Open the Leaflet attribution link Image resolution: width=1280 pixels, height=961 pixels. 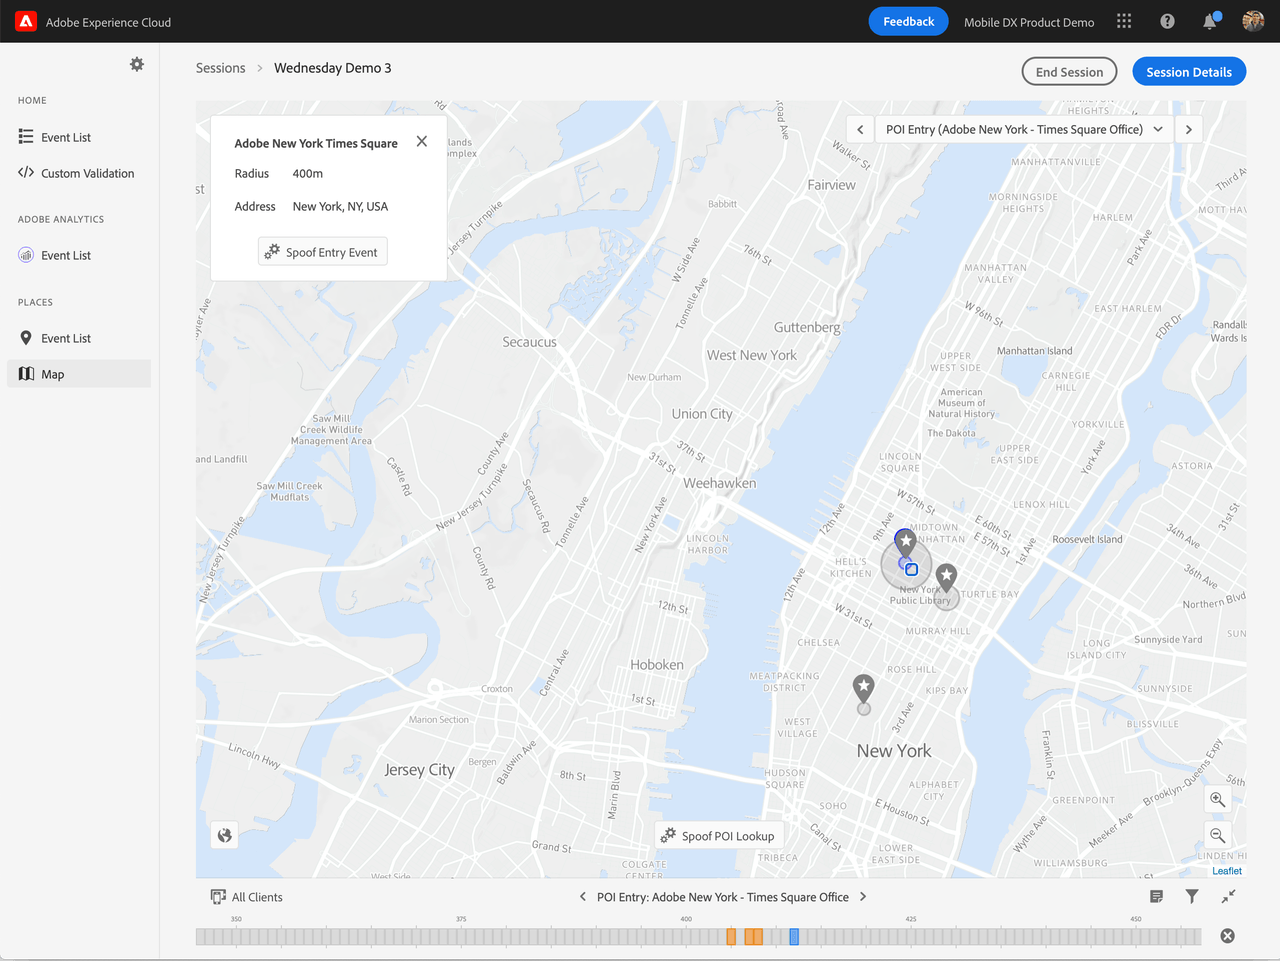[x=1227, y=871]
